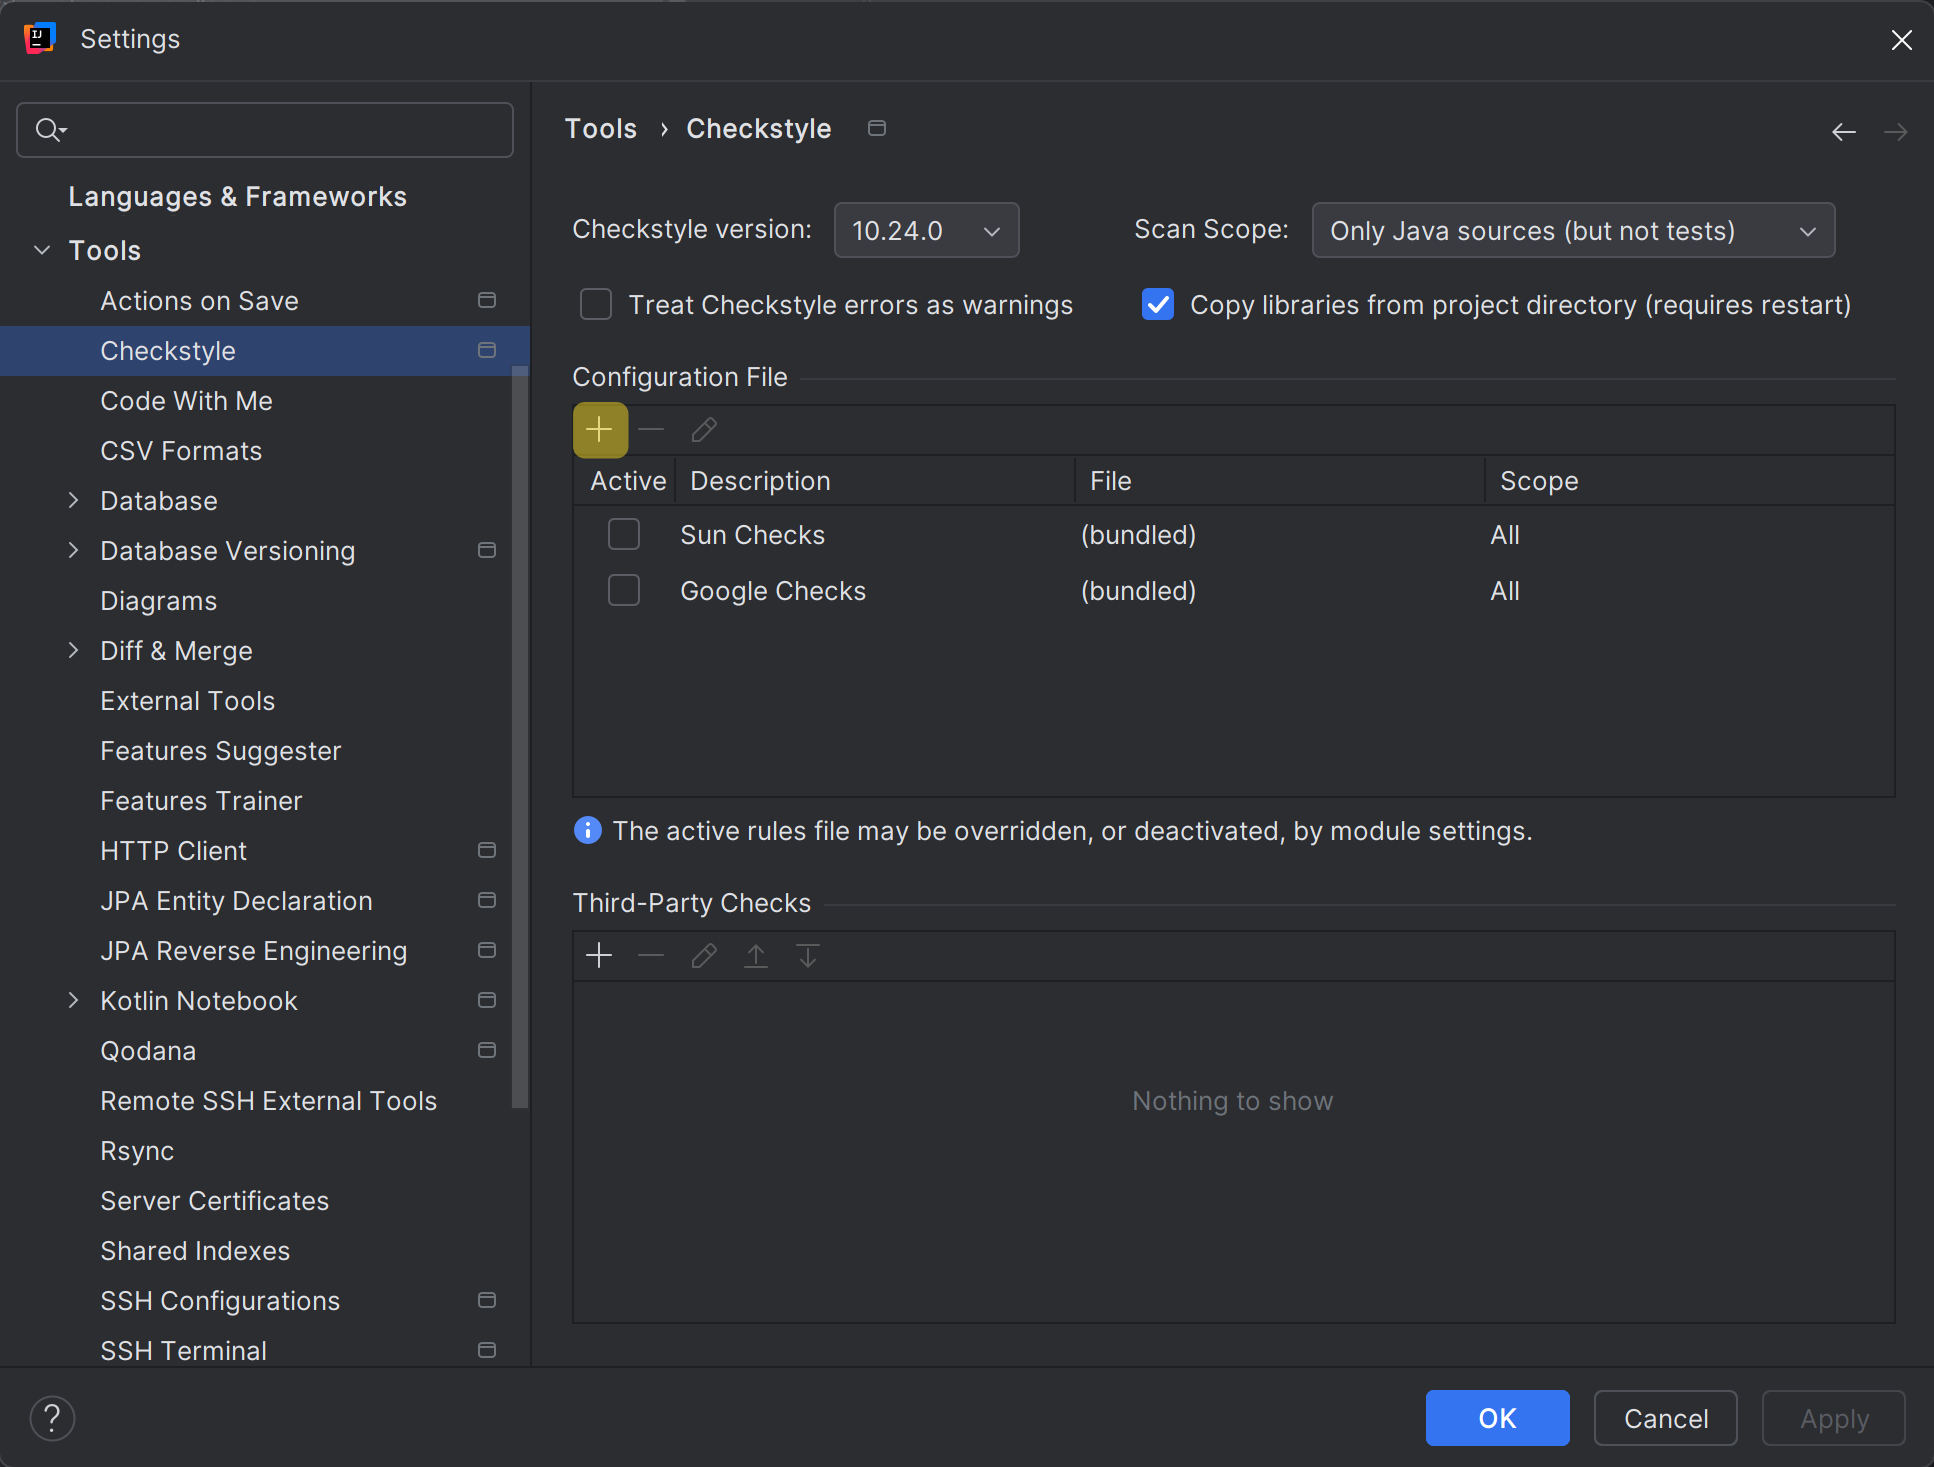Click the IntelliJ IDEA logo in title bar
The height and width of the screenshot is (1467, 1934).
39,39
